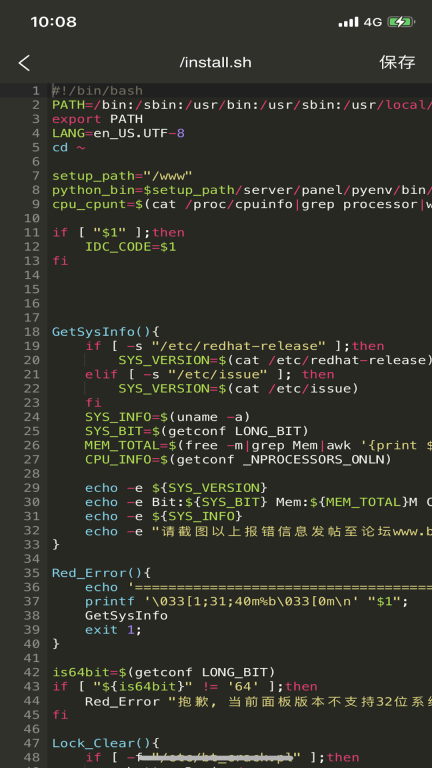Place cursor on #!/bin/bash line
Screen dimensions: 432x768
[x=97, y=91]
